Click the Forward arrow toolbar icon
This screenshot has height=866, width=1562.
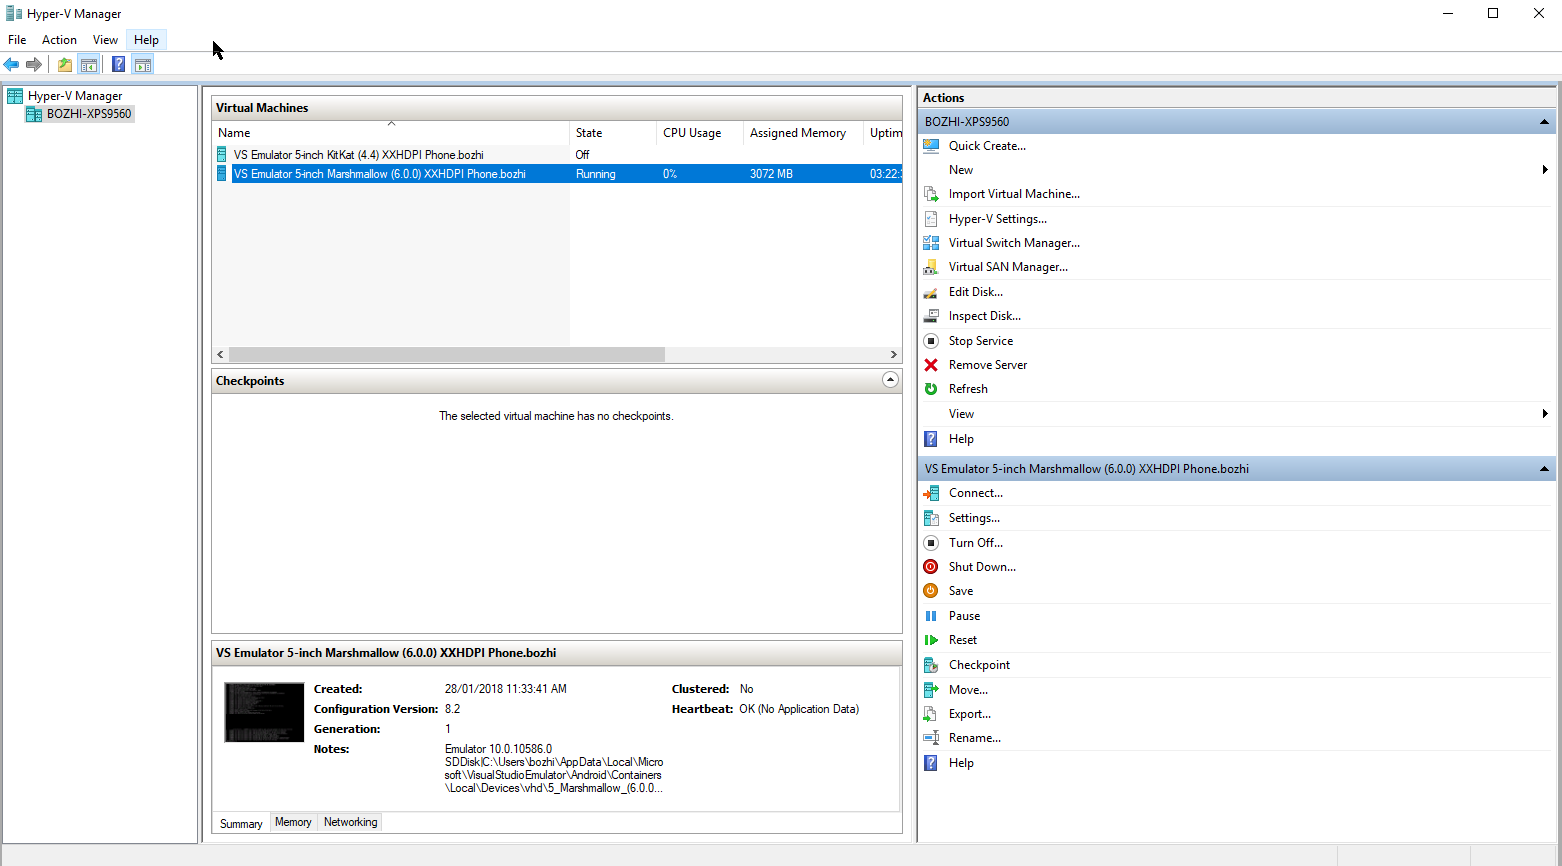(34, 64)
